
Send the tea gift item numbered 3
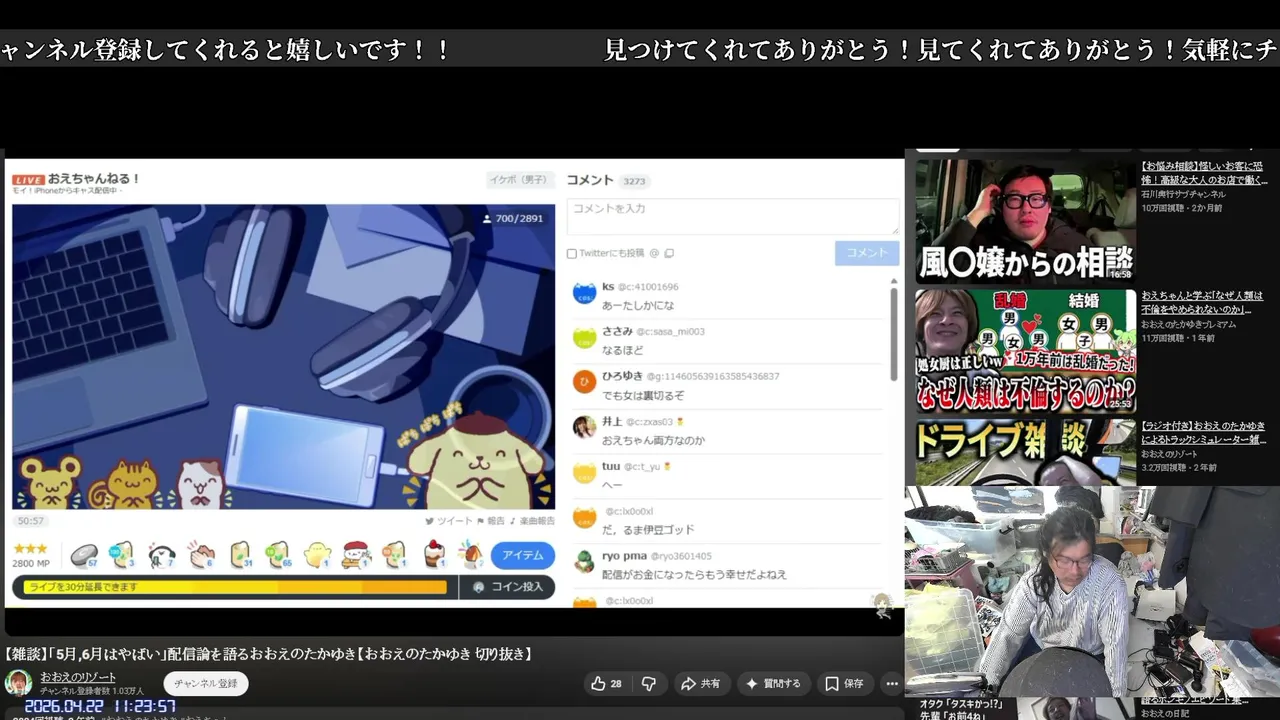tap(122, 555)
